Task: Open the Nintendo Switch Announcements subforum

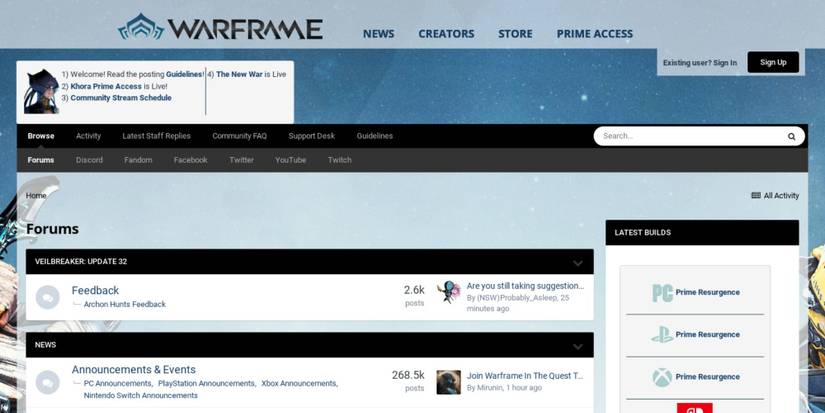Action: point(140,396)
